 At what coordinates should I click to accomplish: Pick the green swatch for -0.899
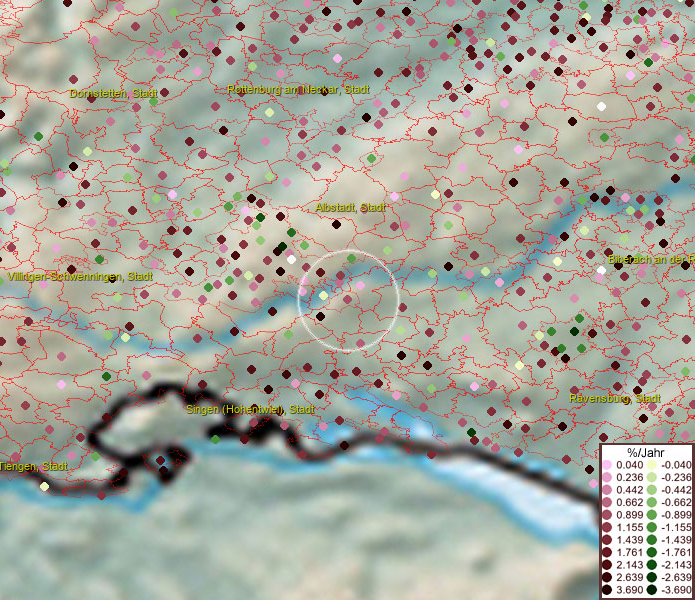click(652, 515)
